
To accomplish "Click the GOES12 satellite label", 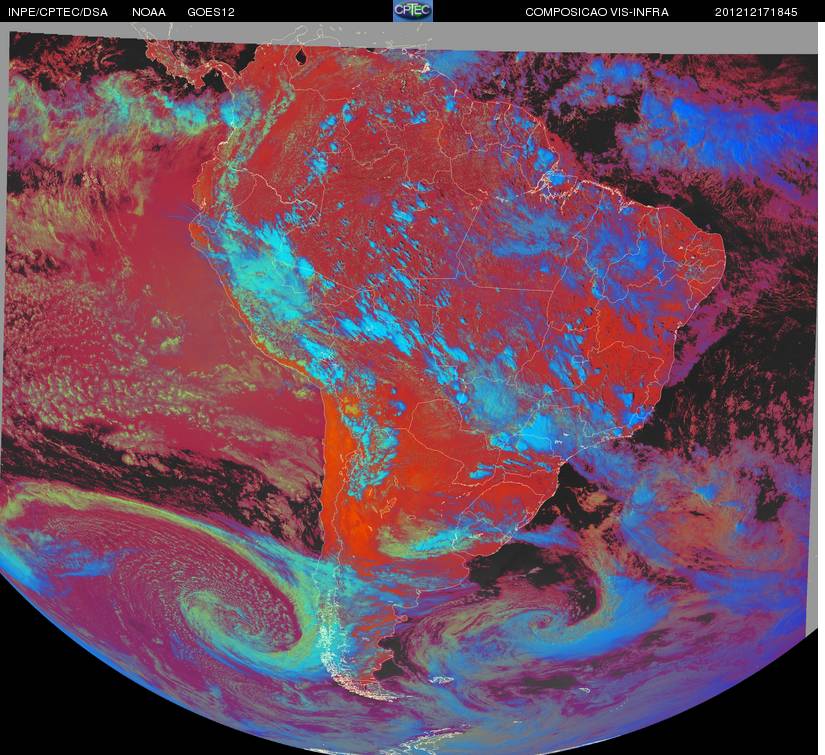I will (211, 12).
